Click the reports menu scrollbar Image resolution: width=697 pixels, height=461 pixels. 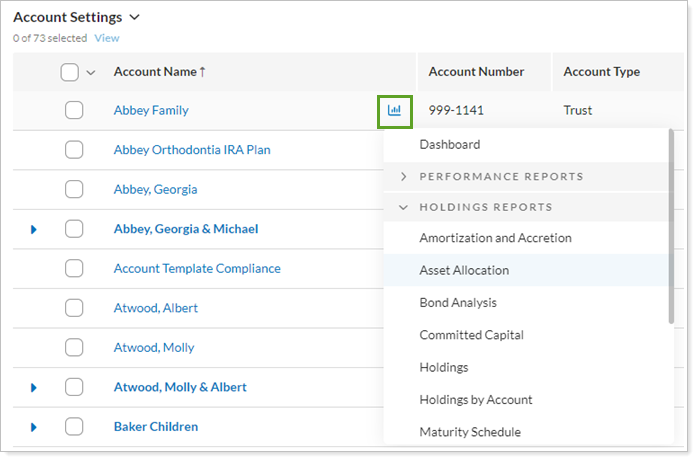(x=672, y=228)
